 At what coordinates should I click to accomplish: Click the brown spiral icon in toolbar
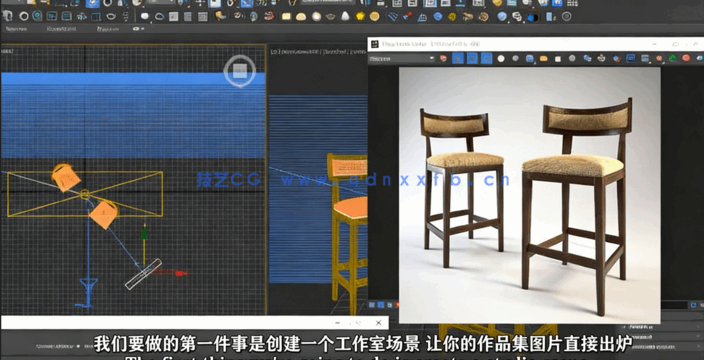click(x=483, y=17)
